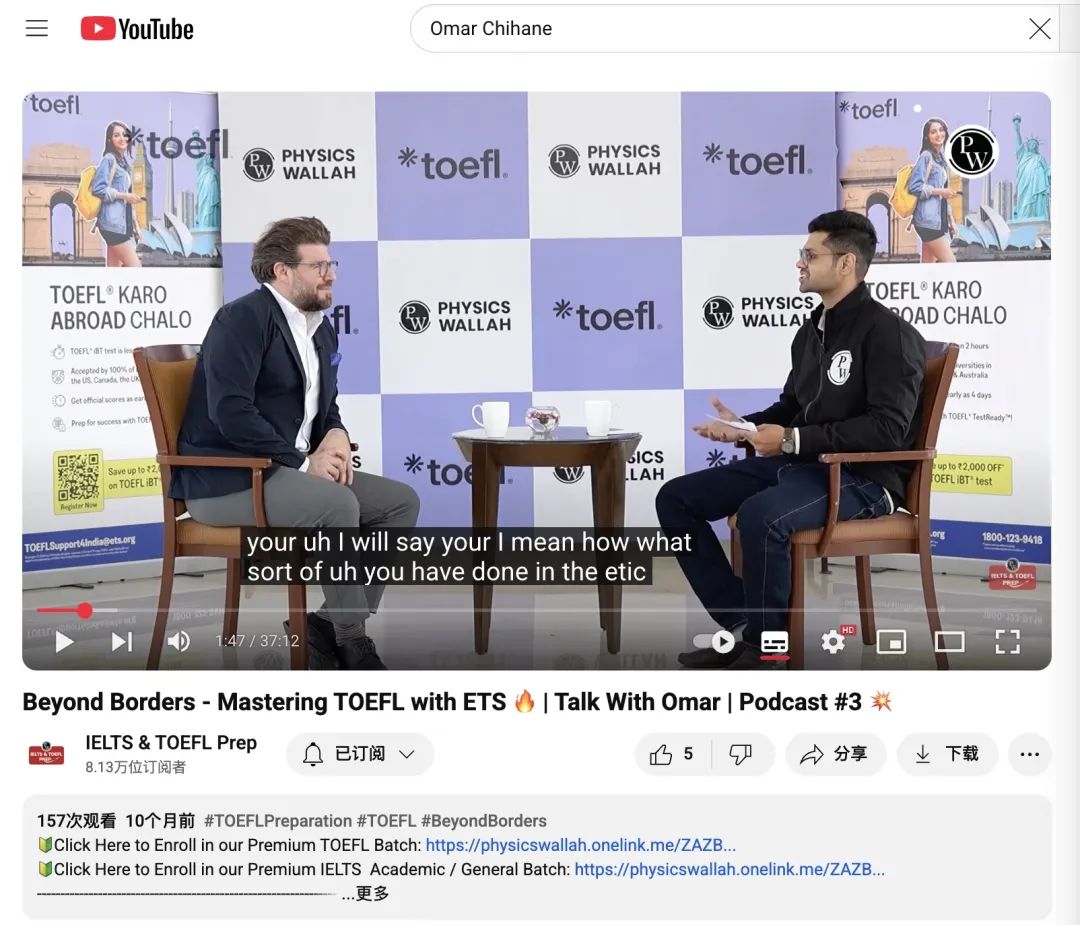Viewport: 1080px width, 925px height.
Task: Enter full screen mode
Action: pos(1007,642)
